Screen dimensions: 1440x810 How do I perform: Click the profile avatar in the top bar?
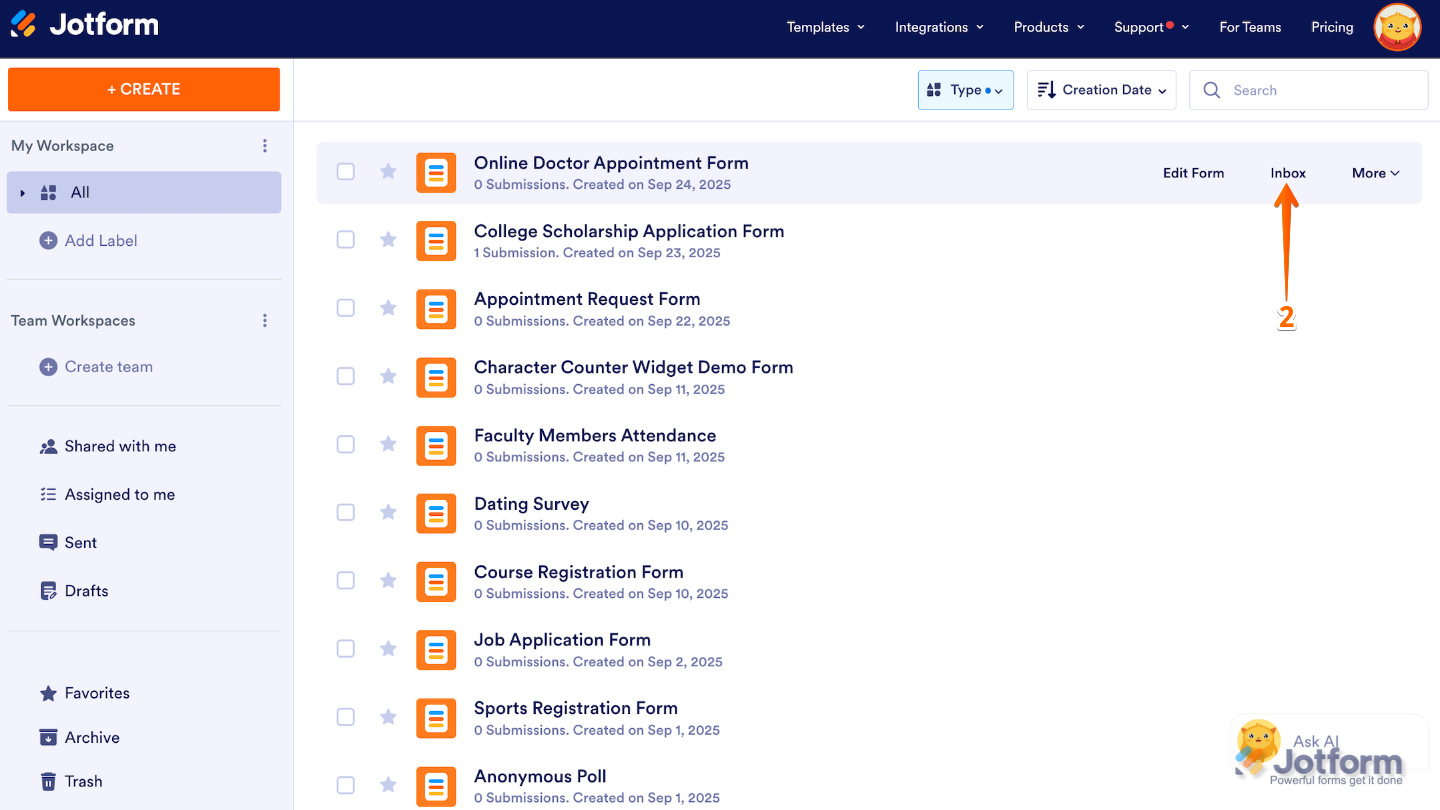point(1397,27)
